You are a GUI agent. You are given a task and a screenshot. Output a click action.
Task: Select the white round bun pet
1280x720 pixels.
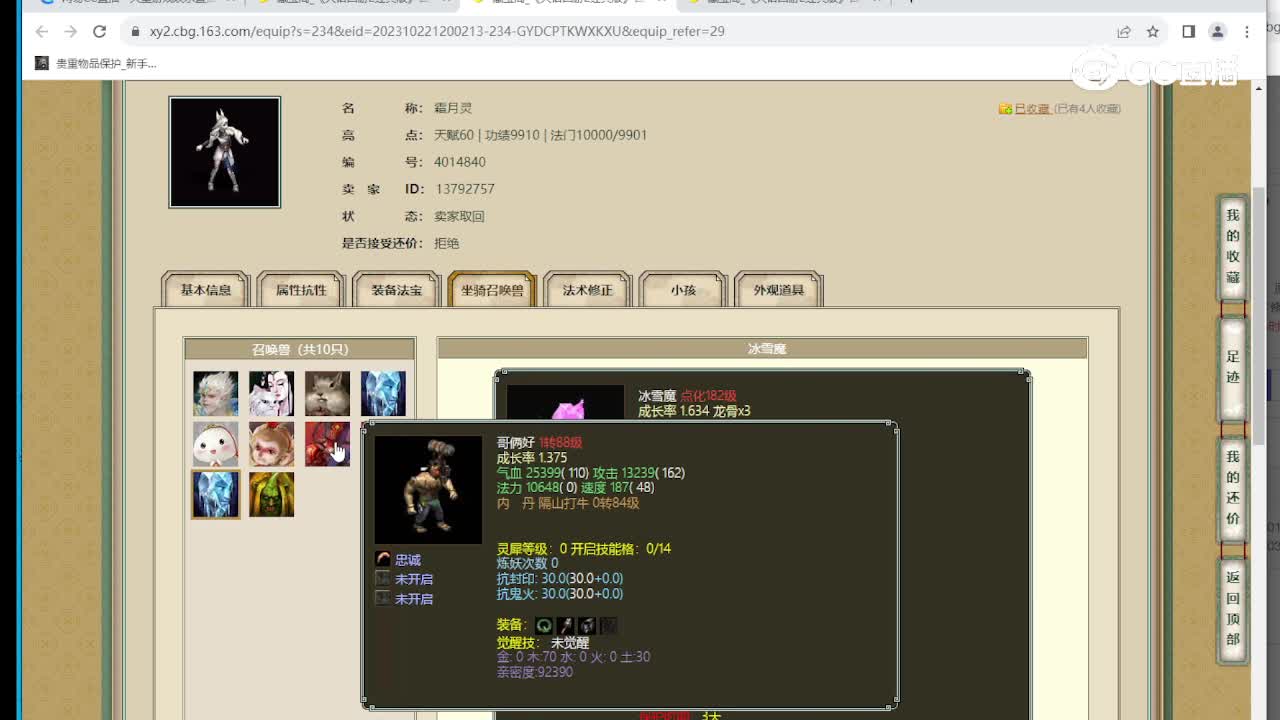point(216,444)
